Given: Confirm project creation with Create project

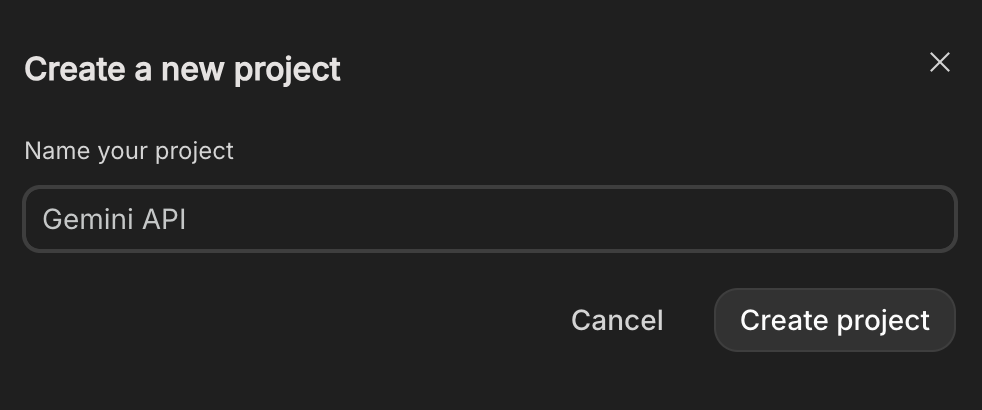Looking at the screenshot, I should pyautogui.click(x=834, y=320).
